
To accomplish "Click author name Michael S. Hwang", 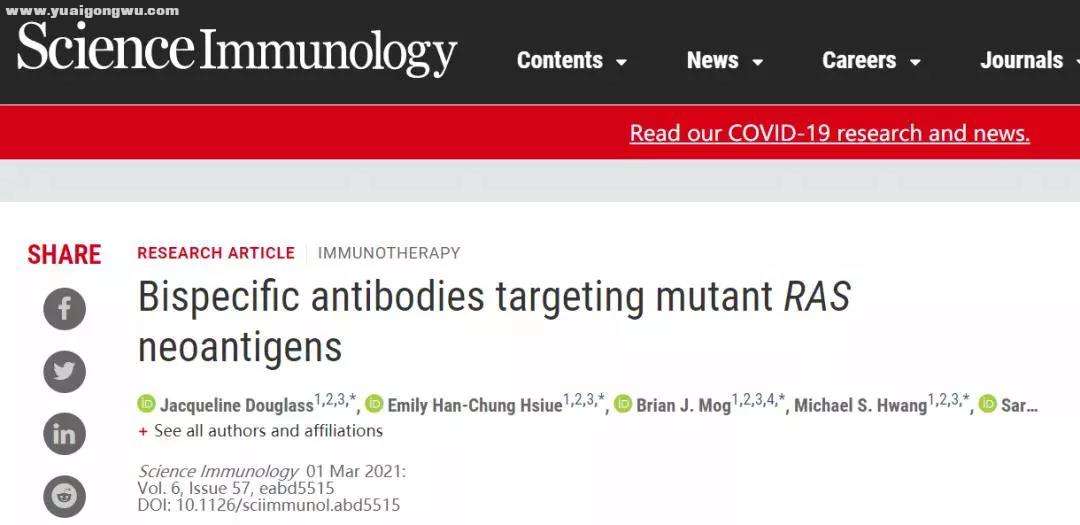I will 860,405.
